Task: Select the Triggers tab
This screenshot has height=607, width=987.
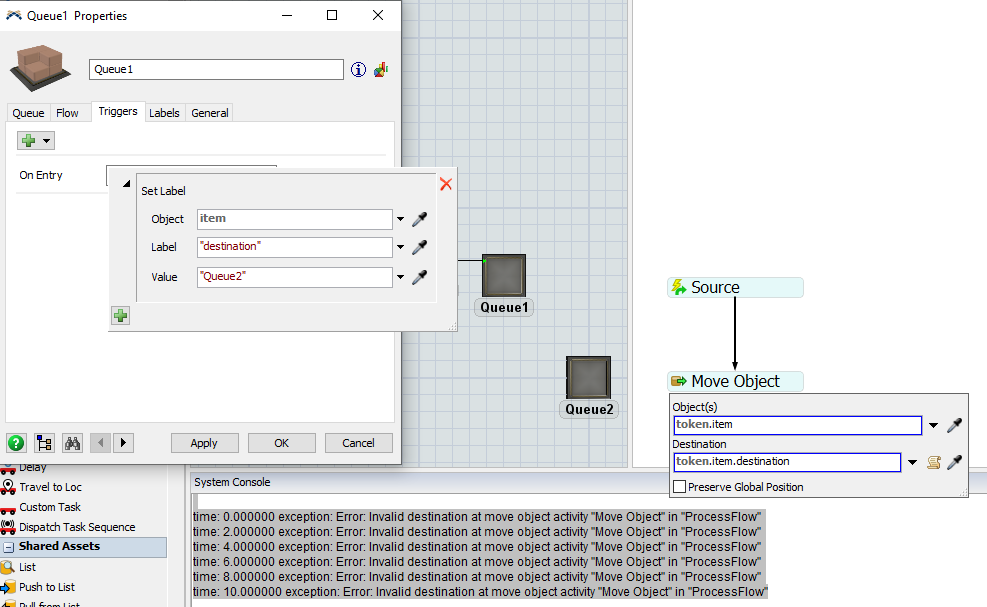Action: click(118, 111)
